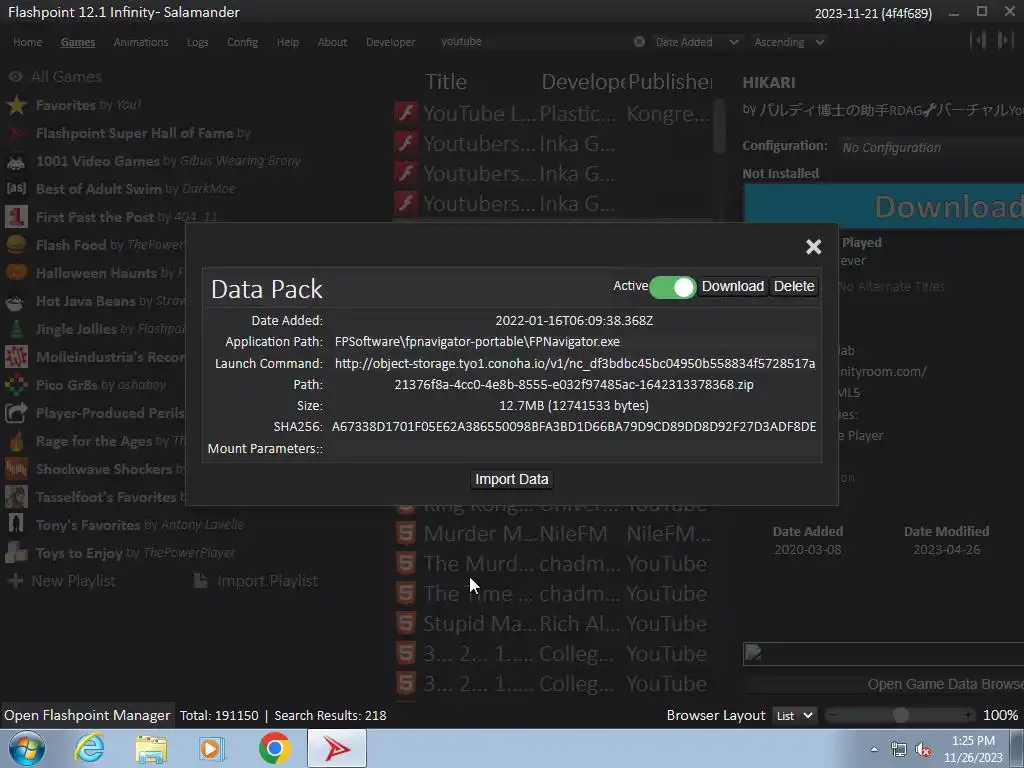Open Shockwave Shockers playlist icon
Screen dimensions: 1024x768
pyautogui.click(x=16, y=469)
